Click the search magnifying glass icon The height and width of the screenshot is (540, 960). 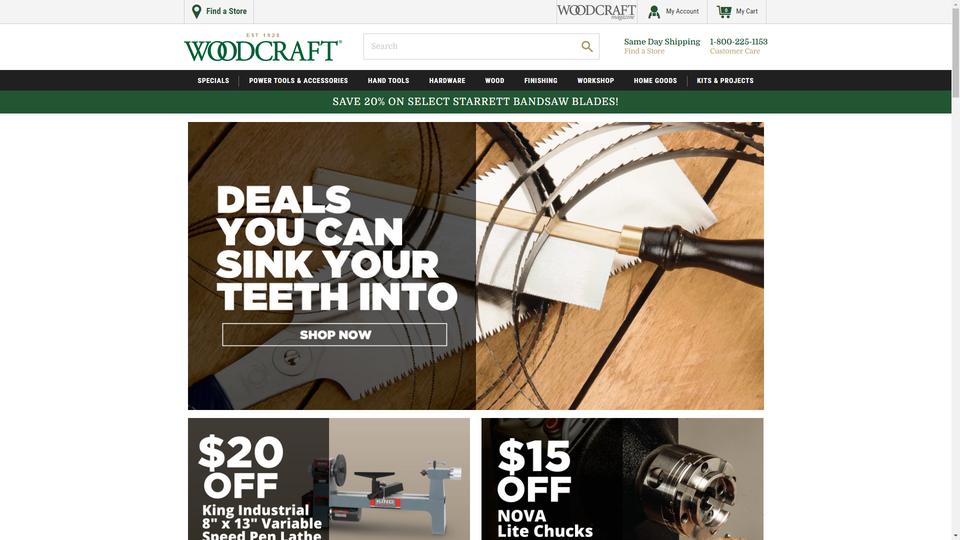[x=587, y=47]
